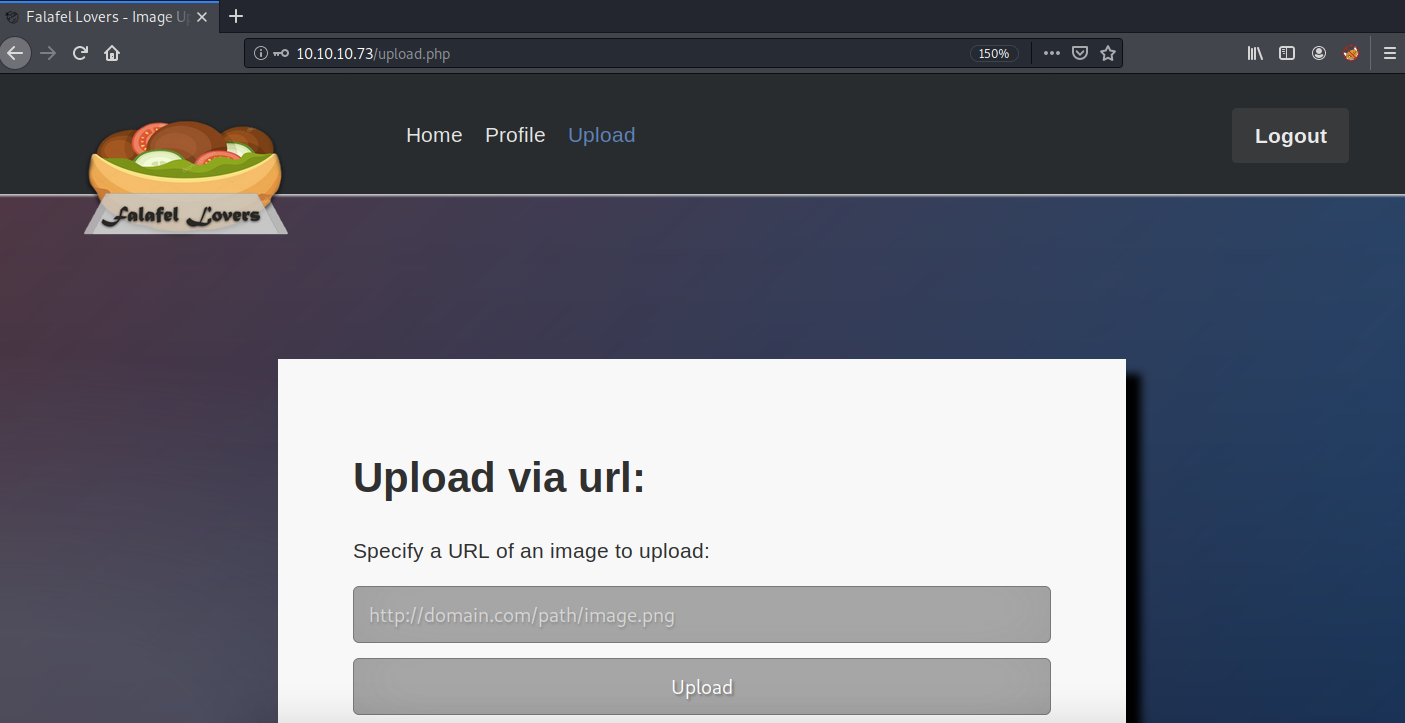This screenshot has width=1405, height=723.
Task: Open the page actions three-dot menu
Action: point(1052,54)
